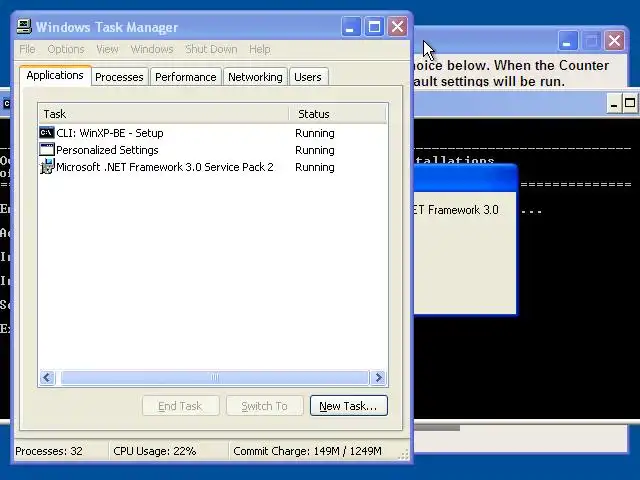Image resolution: width=640 pixels, height=480 pixels.
Task: Click the Running status of .NET Framework task
Action: point(315,167)
